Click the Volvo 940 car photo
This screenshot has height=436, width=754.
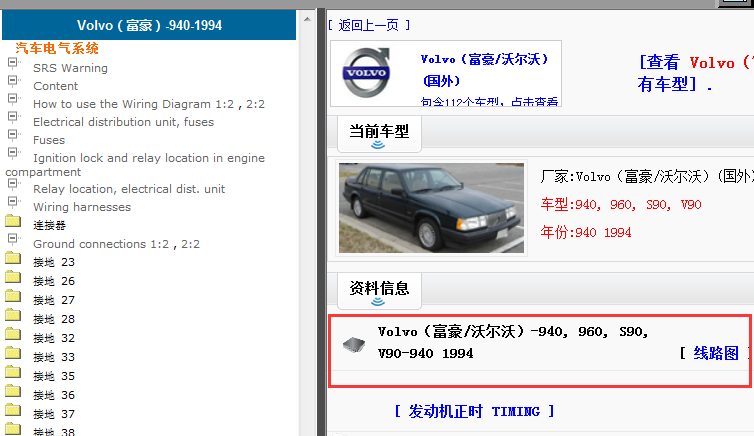[x=431, y=208]
